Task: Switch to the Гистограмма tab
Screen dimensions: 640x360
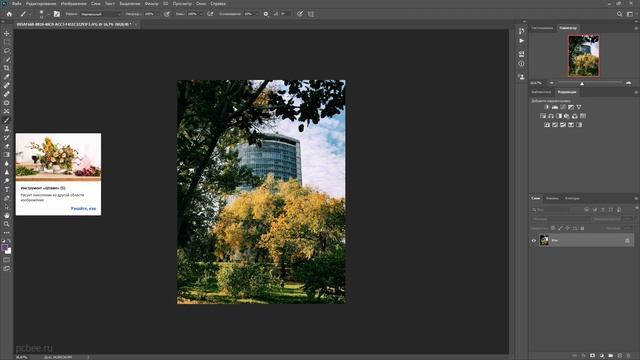Action: click(542, 28)
